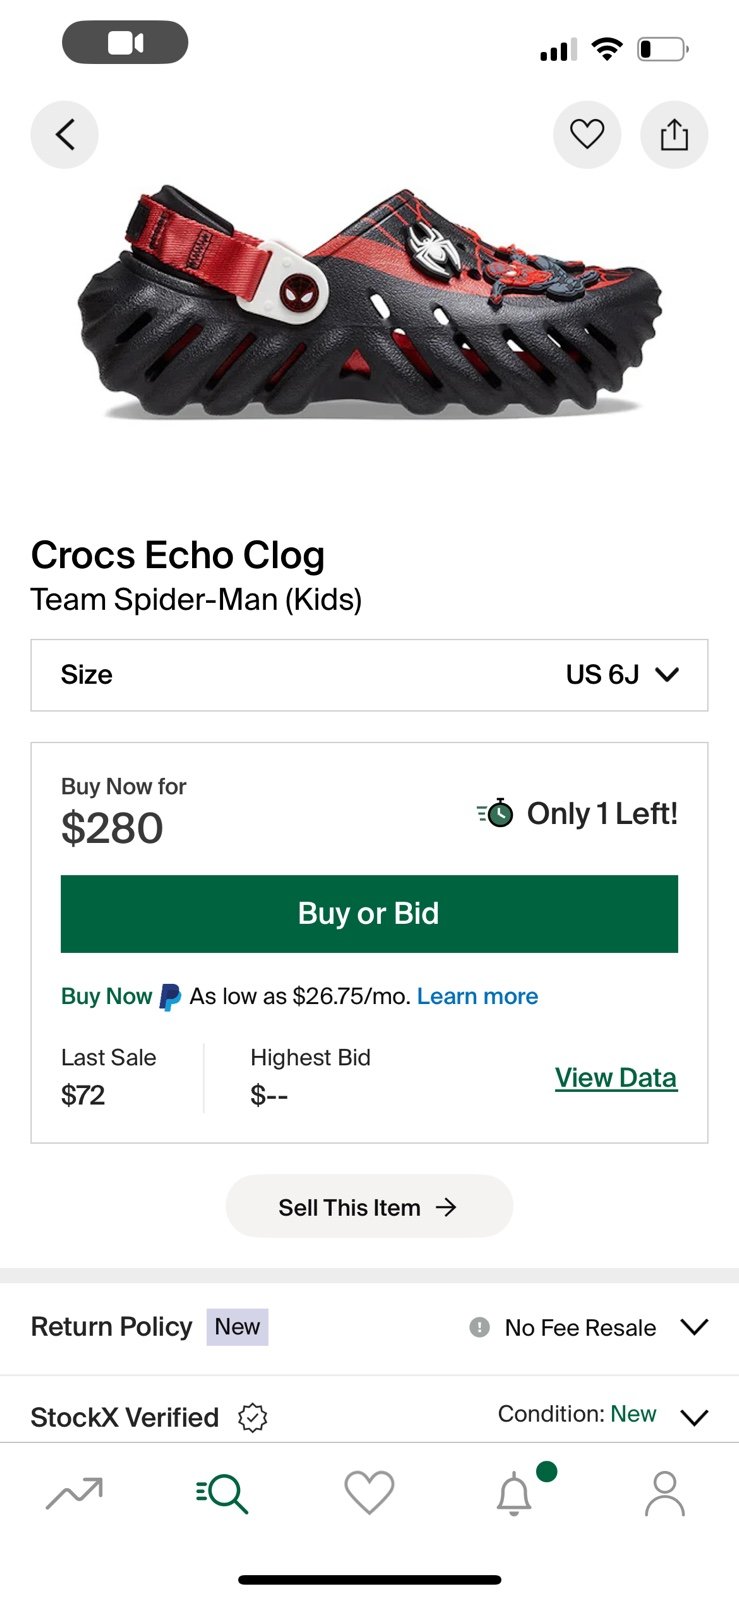Open the search tab icon
The image size is (739, 1600).
pyautogui.click(x=222, y=1493)
